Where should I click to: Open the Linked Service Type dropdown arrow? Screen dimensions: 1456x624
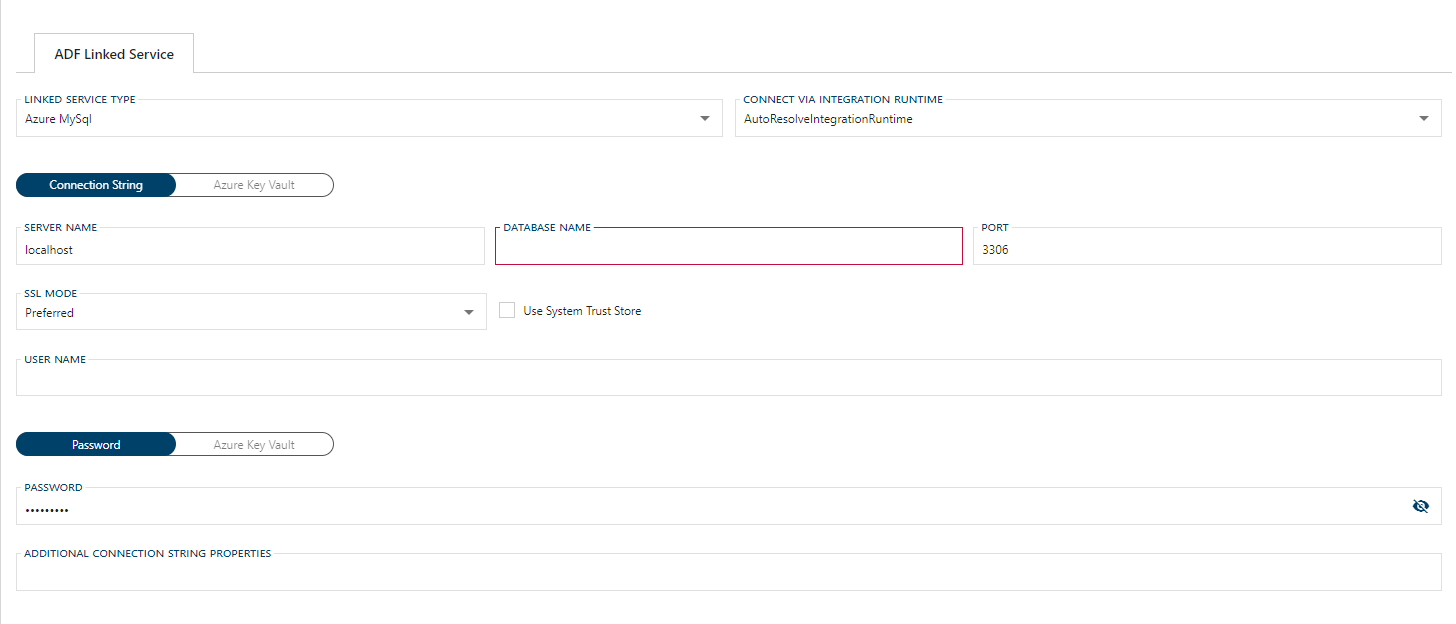pyautogui.click(x=704, y=117)
